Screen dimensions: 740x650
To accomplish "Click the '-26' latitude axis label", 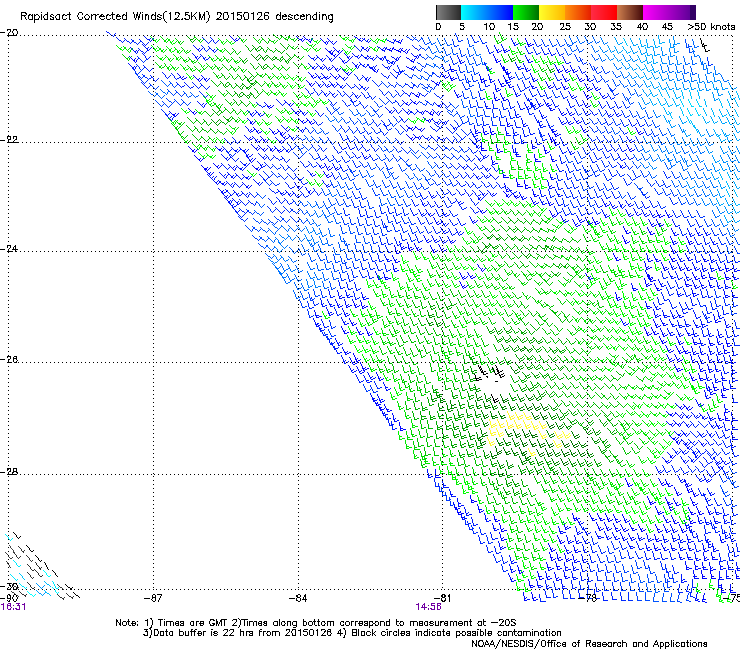I will (9, 360).
